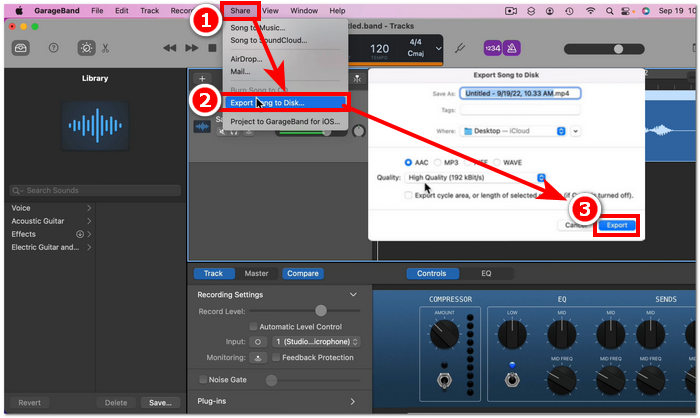Open the Apple menu
The height and width of the screenshot is (418, 700).
point(19,11)
